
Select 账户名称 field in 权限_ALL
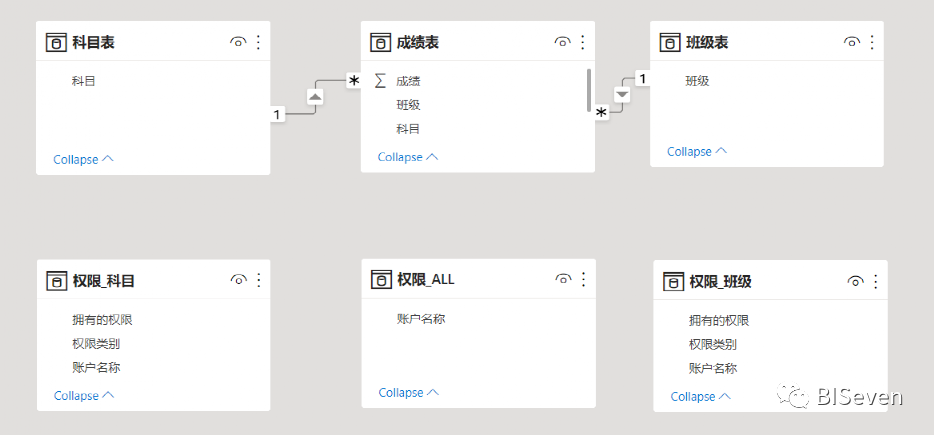[x=420, y=319]
